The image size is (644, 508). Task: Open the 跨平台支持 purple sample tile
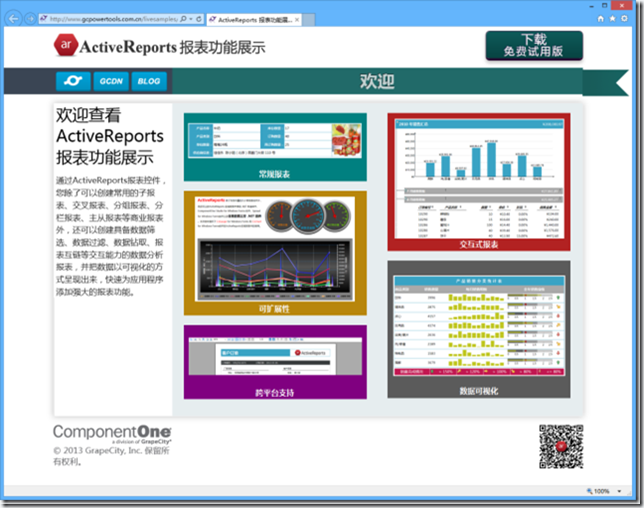click(275, 362)
